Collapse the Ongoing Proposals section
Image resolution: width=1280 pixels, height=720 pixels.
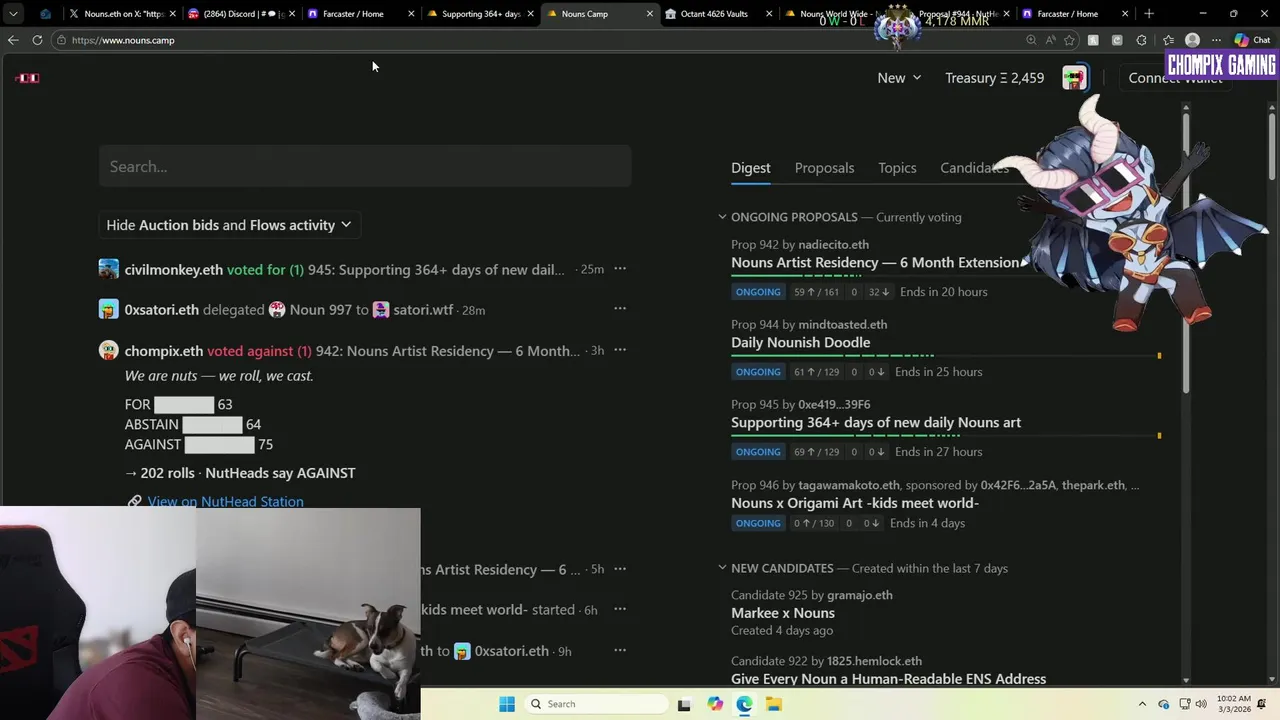(722, 217)
